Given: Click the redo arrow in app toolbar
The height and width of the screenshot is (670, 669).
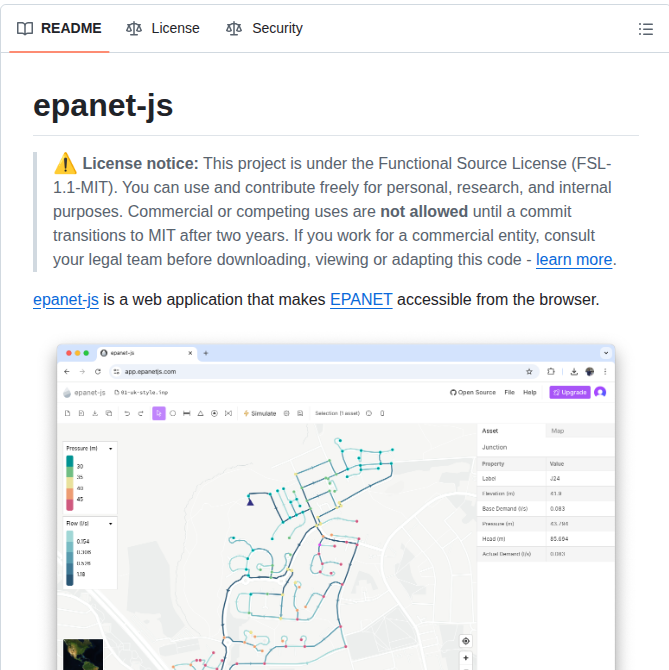Looking at the screenshot, I should pyautogui.click(x=141, y=413).
